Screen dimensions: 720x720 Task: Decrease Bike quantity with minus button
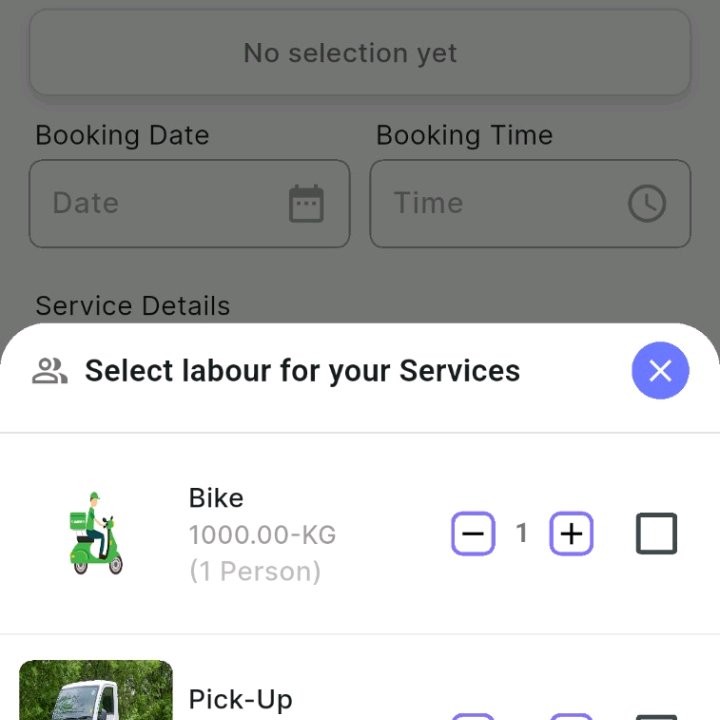473,534
